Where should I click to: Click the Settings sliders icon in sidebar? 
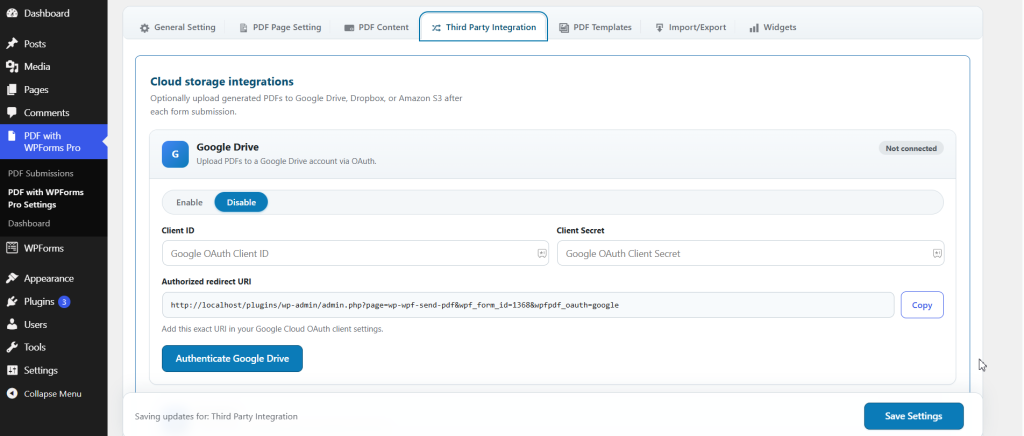(12, 370)
